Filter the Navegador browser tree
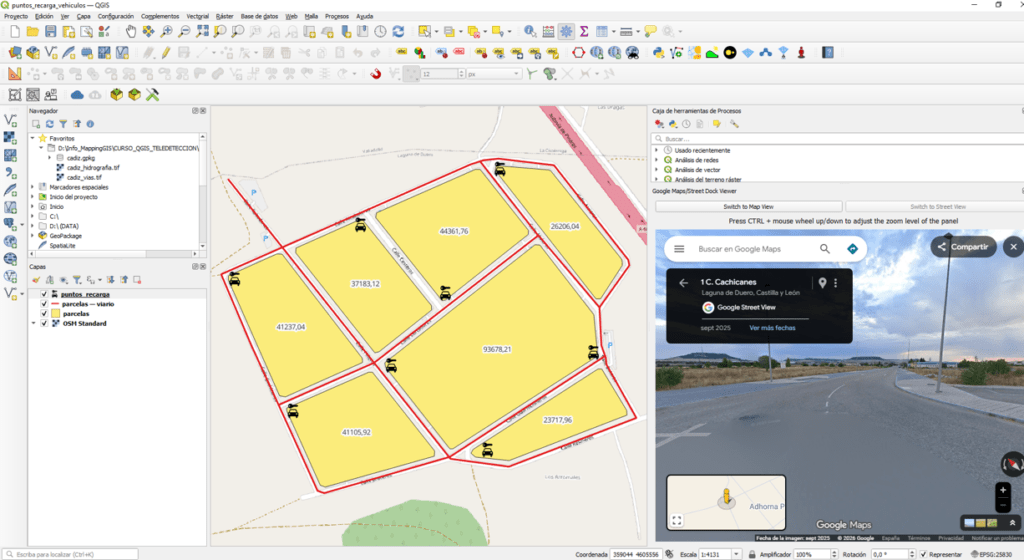 coord(63,124)
